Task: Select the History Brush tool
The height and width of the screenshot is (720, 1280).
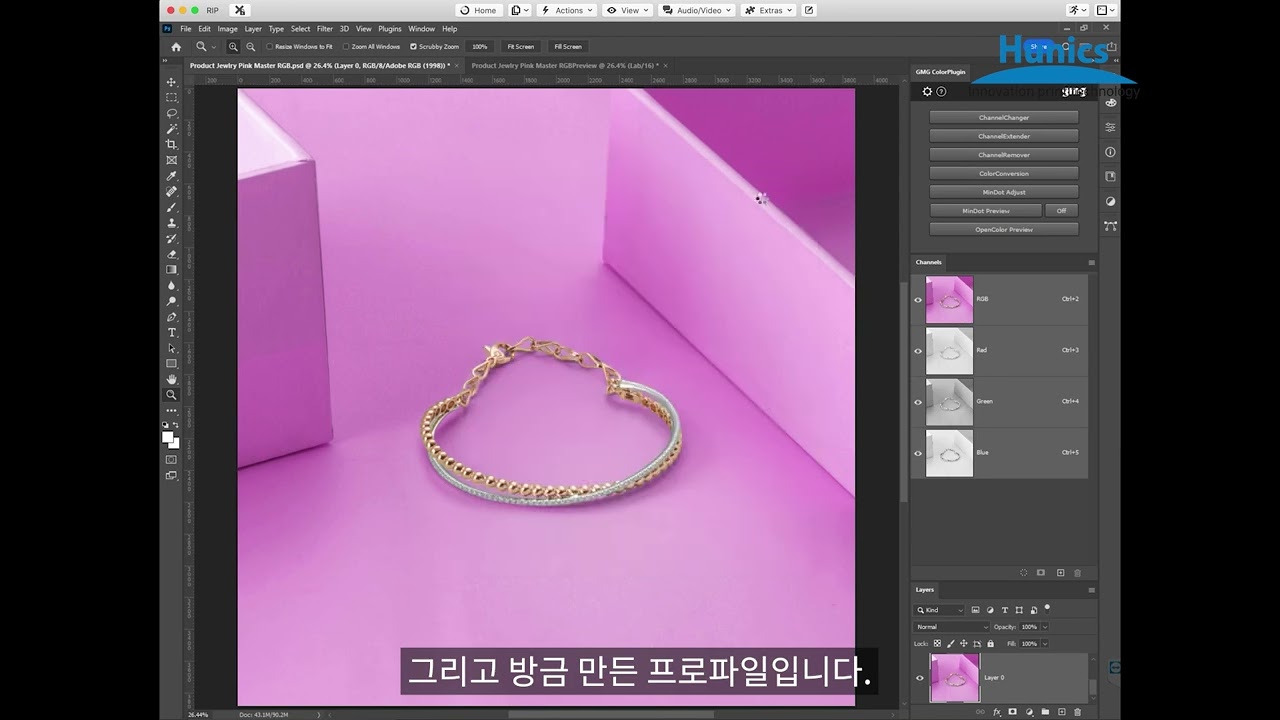Action: coord(171,238)
